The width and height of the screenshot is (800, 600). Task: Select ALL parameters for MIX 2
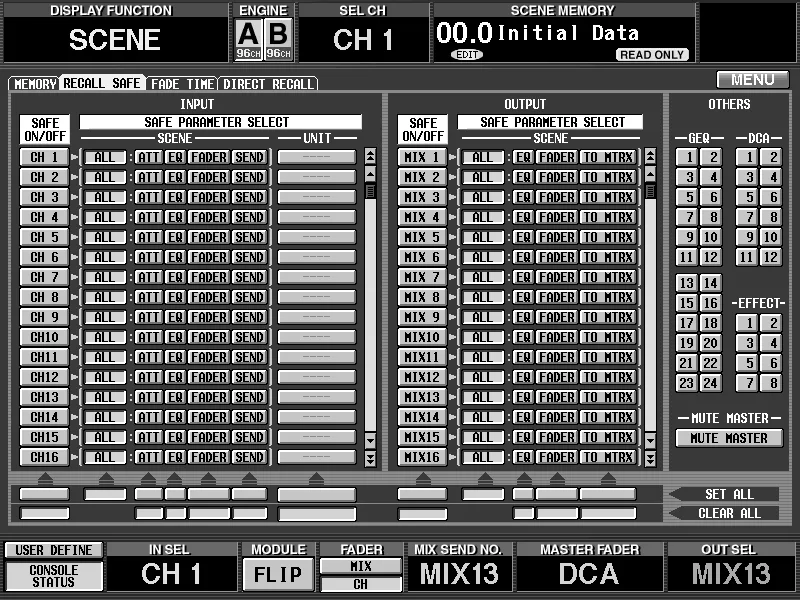[x=483, y=177]
